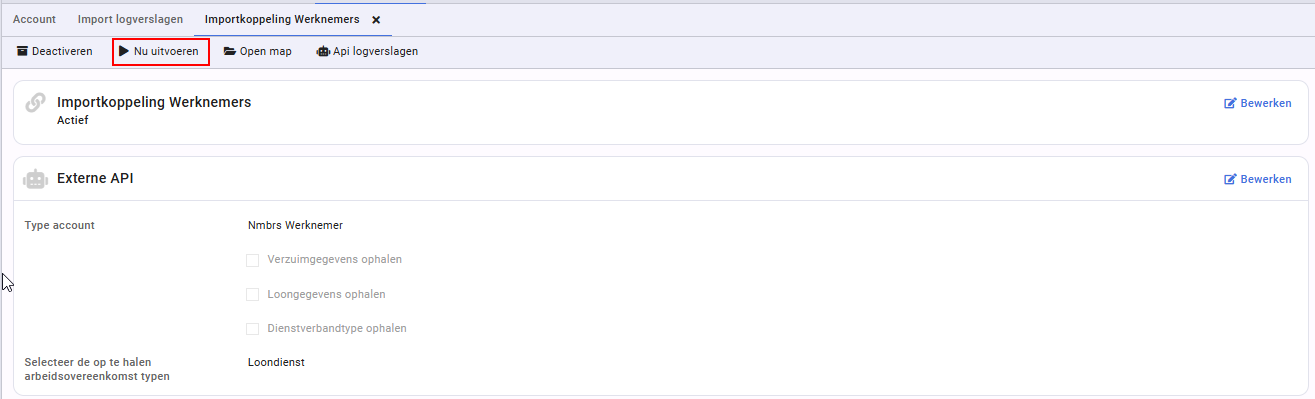The image size is (1315, 399).
Task: Click the pencil icon in Importkoppeling Werknemers card
Action: pos(1230,103)
